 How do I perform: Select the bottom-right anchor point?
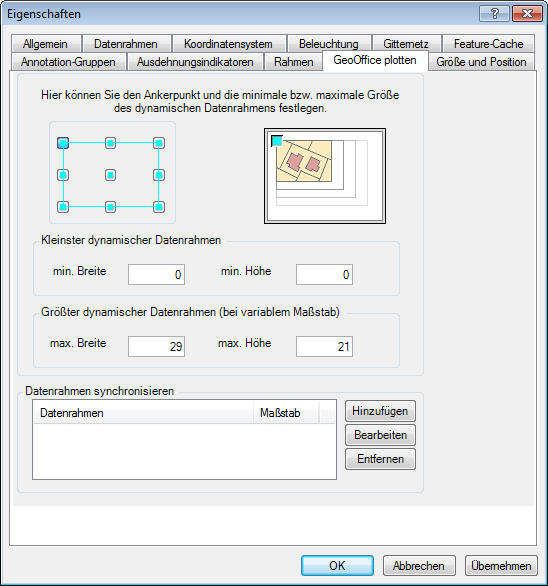159,207
